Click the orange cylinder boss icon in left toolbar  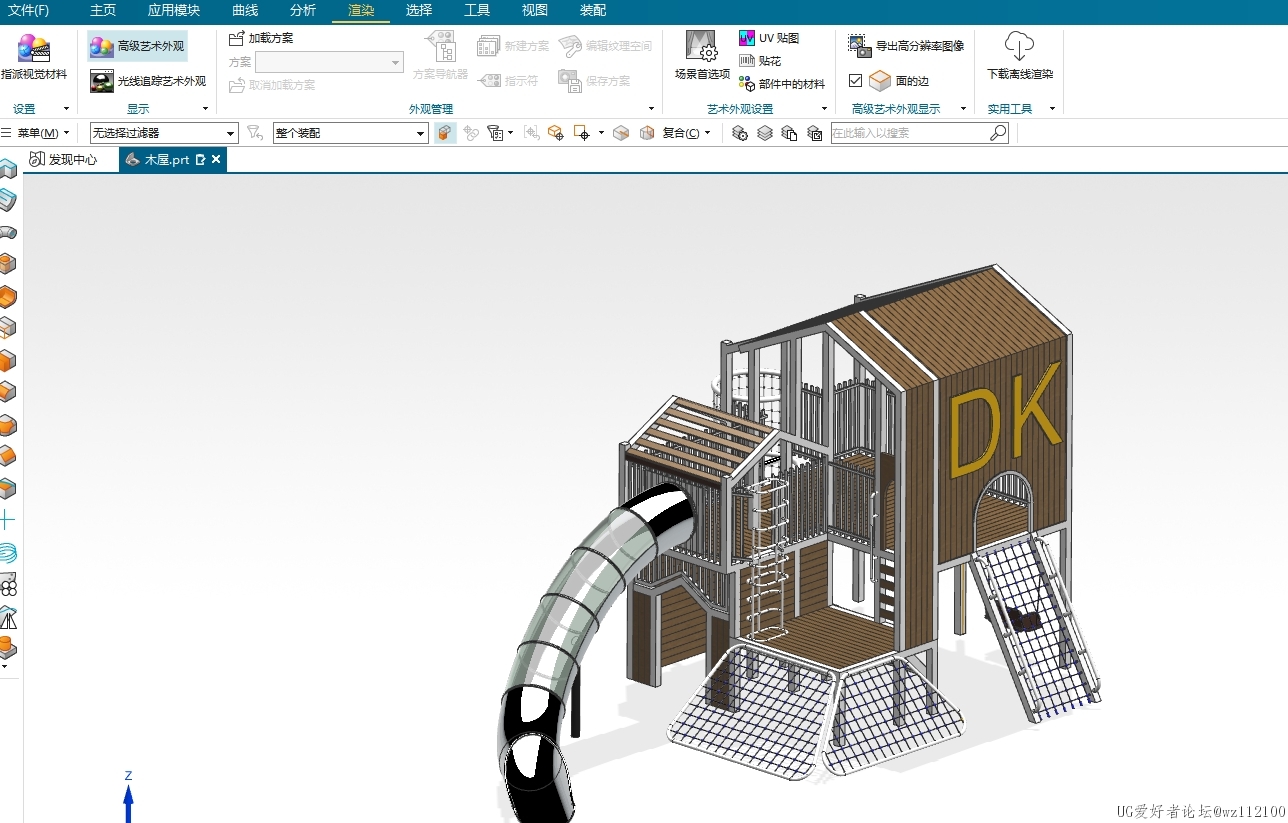coord(8,647)
